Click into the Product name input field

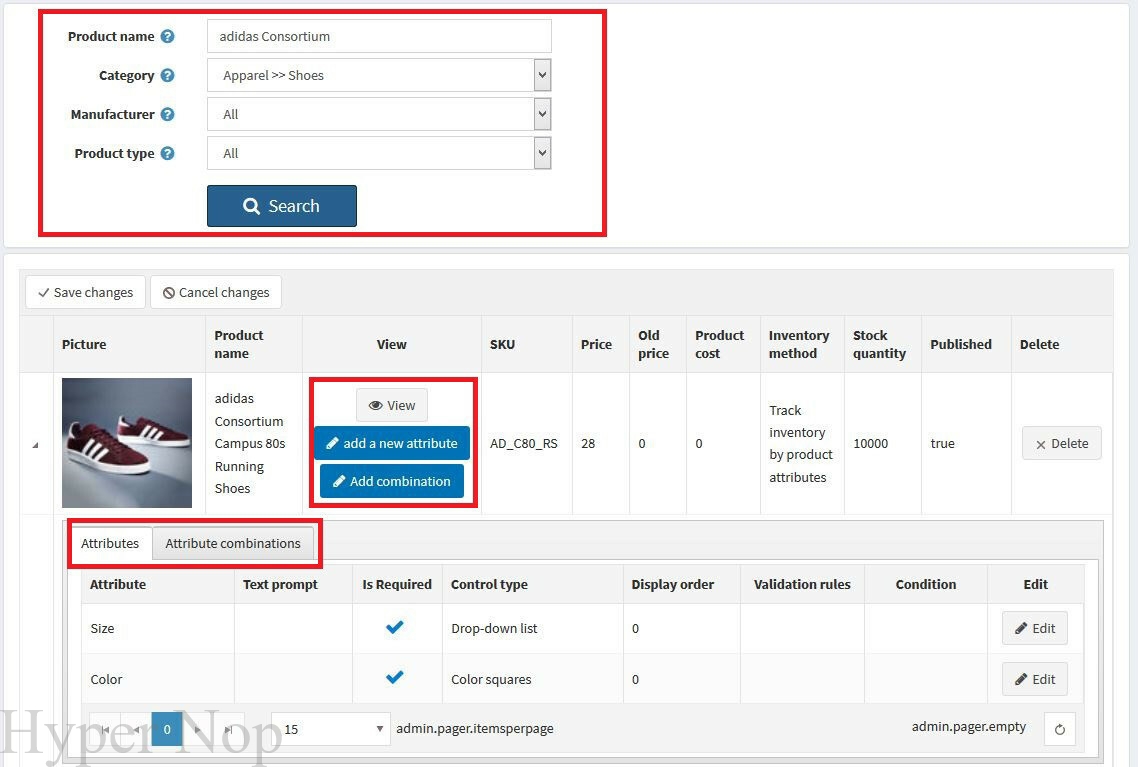pyautogui.click(x=379, y=36)
